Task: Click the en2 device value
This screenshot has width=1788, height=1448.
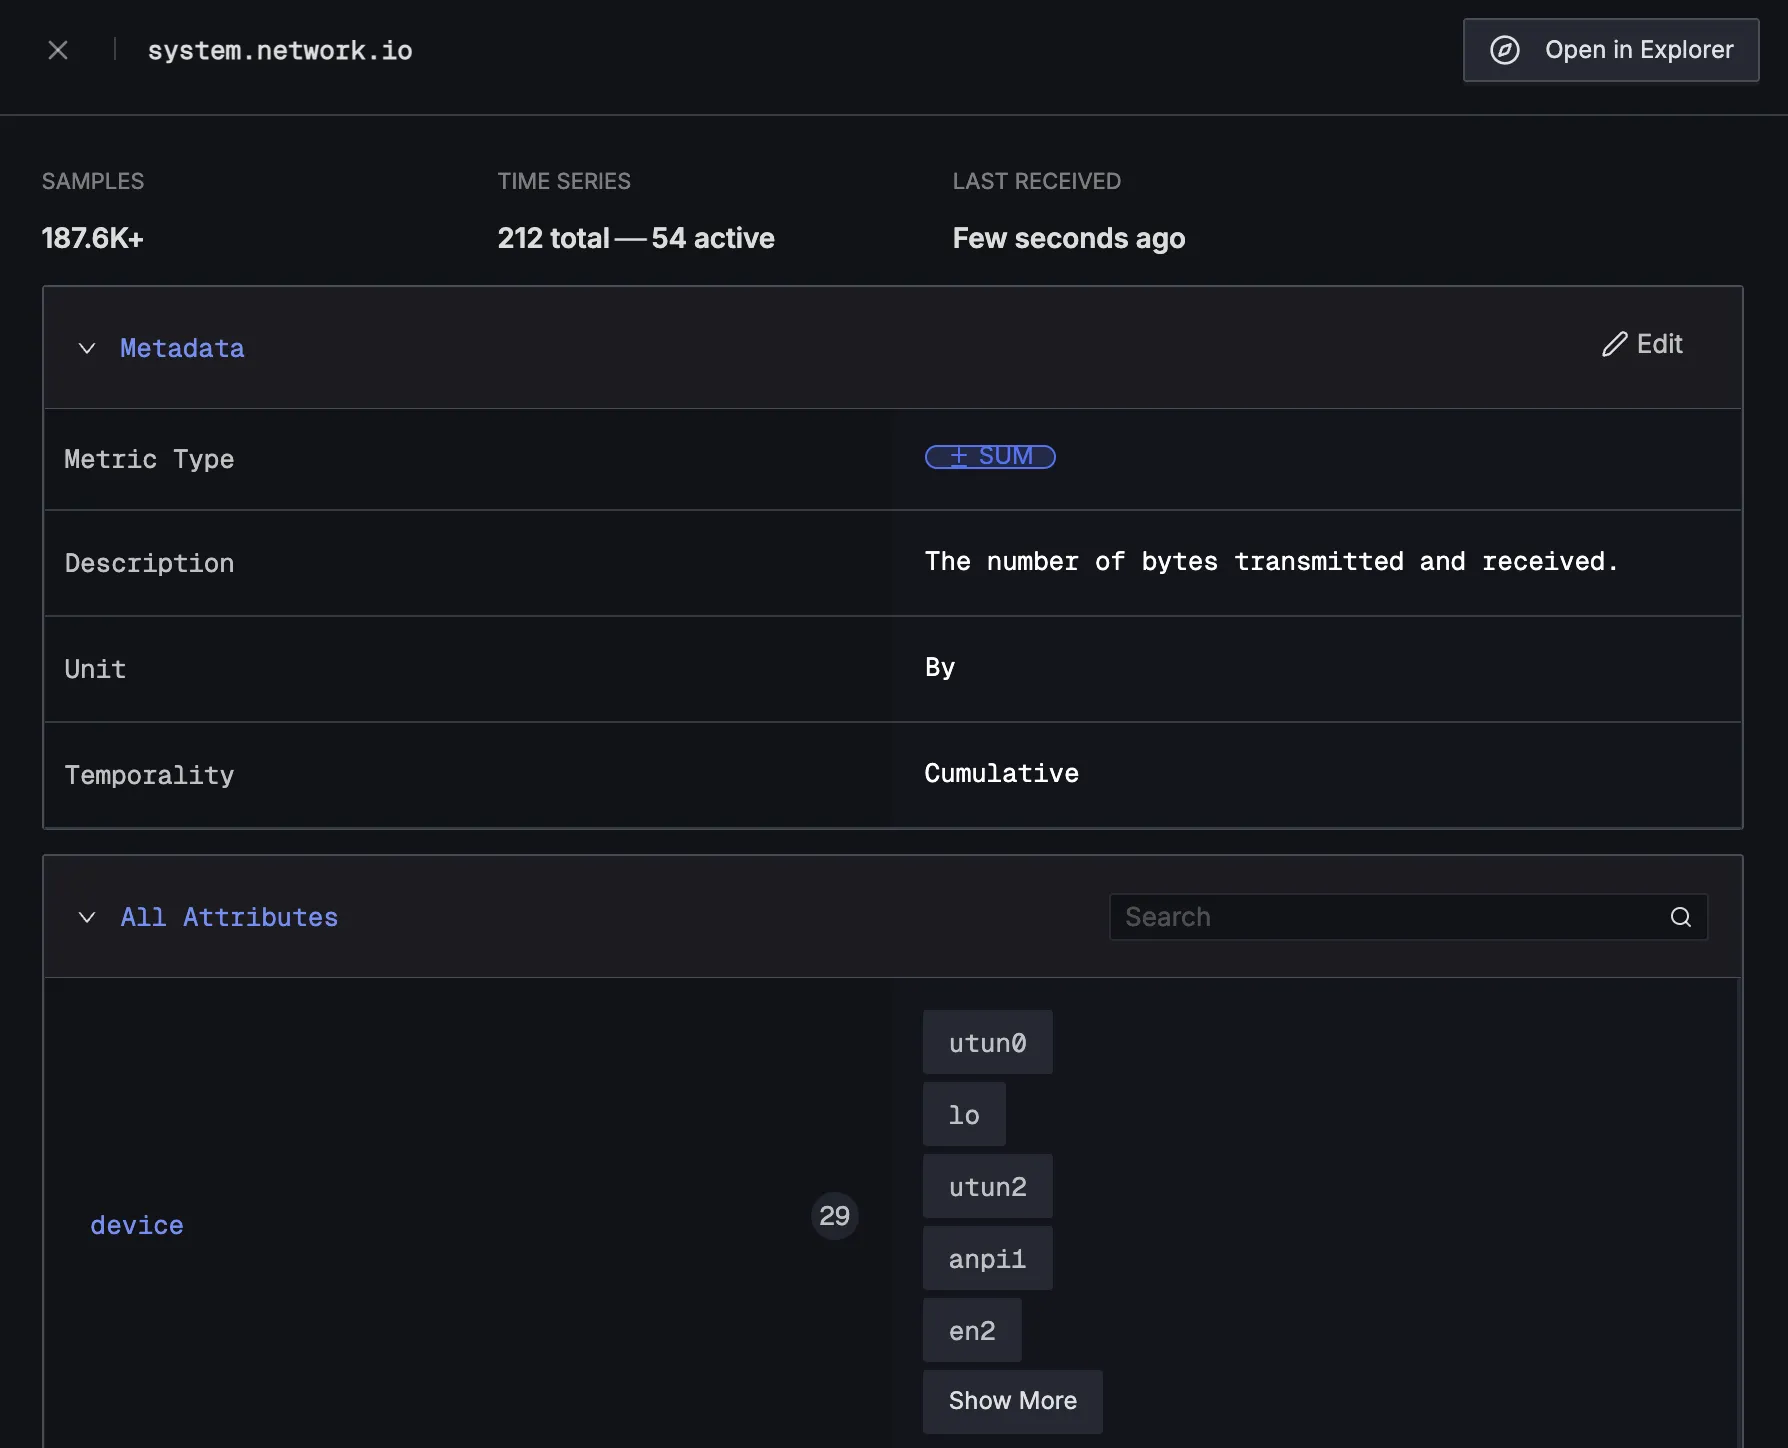Action: [971, 1330]
